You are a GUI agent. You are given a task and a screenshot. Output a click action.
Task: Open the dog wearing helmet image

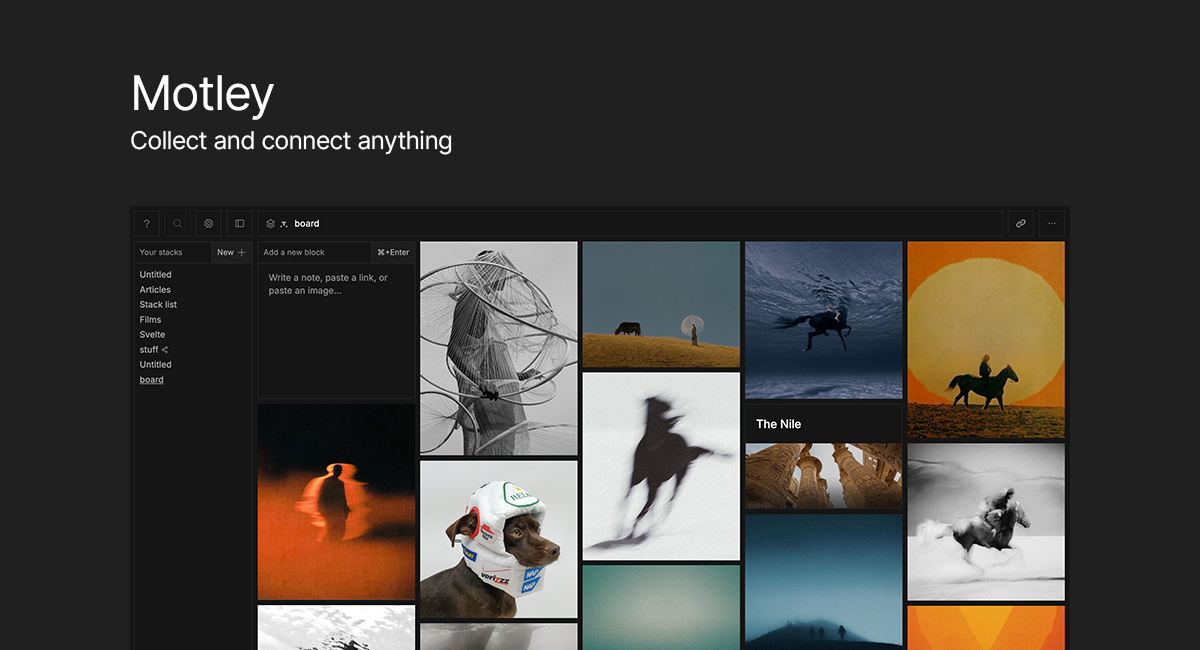point(498,539)
